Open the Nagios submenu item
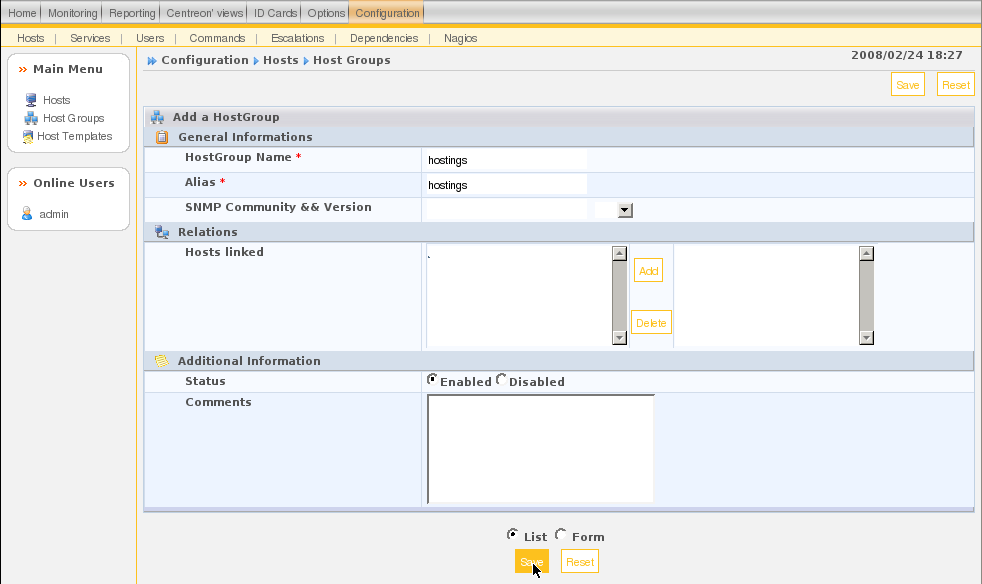The image size is (982, 584). click(x=460, y=38)
